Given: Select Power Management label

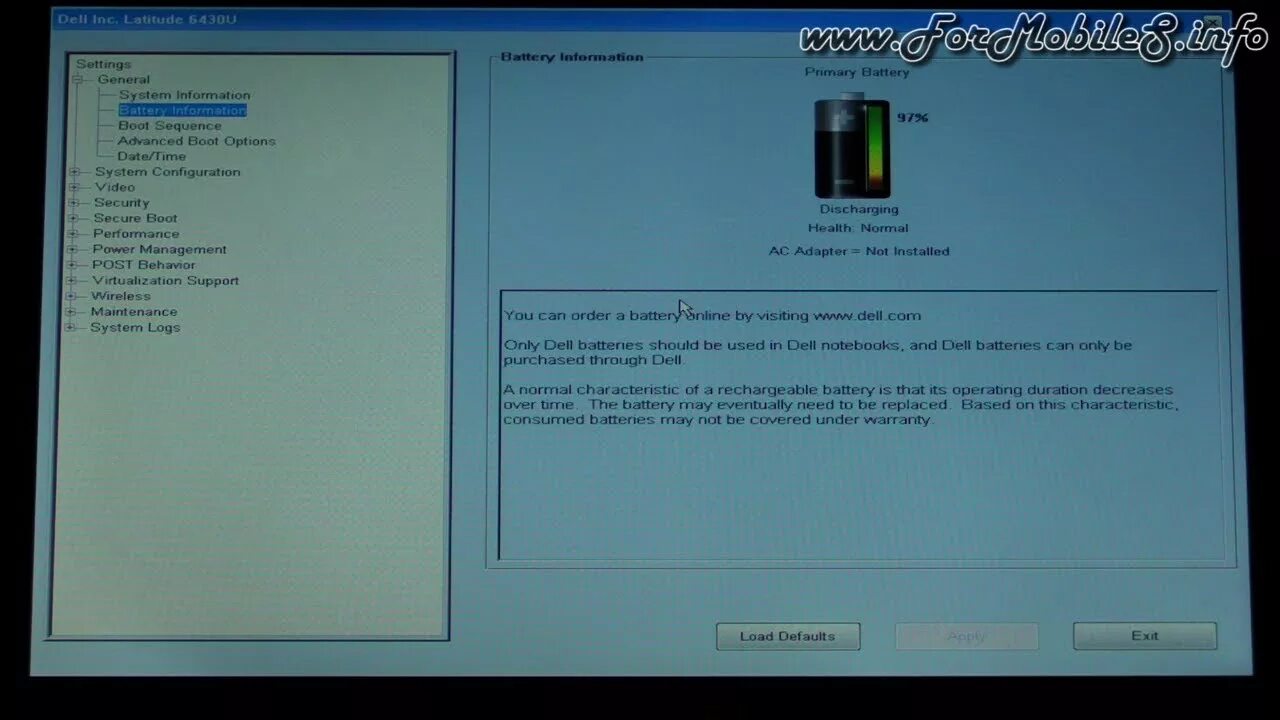Looking at the screenshot, I should coord(160,250).
